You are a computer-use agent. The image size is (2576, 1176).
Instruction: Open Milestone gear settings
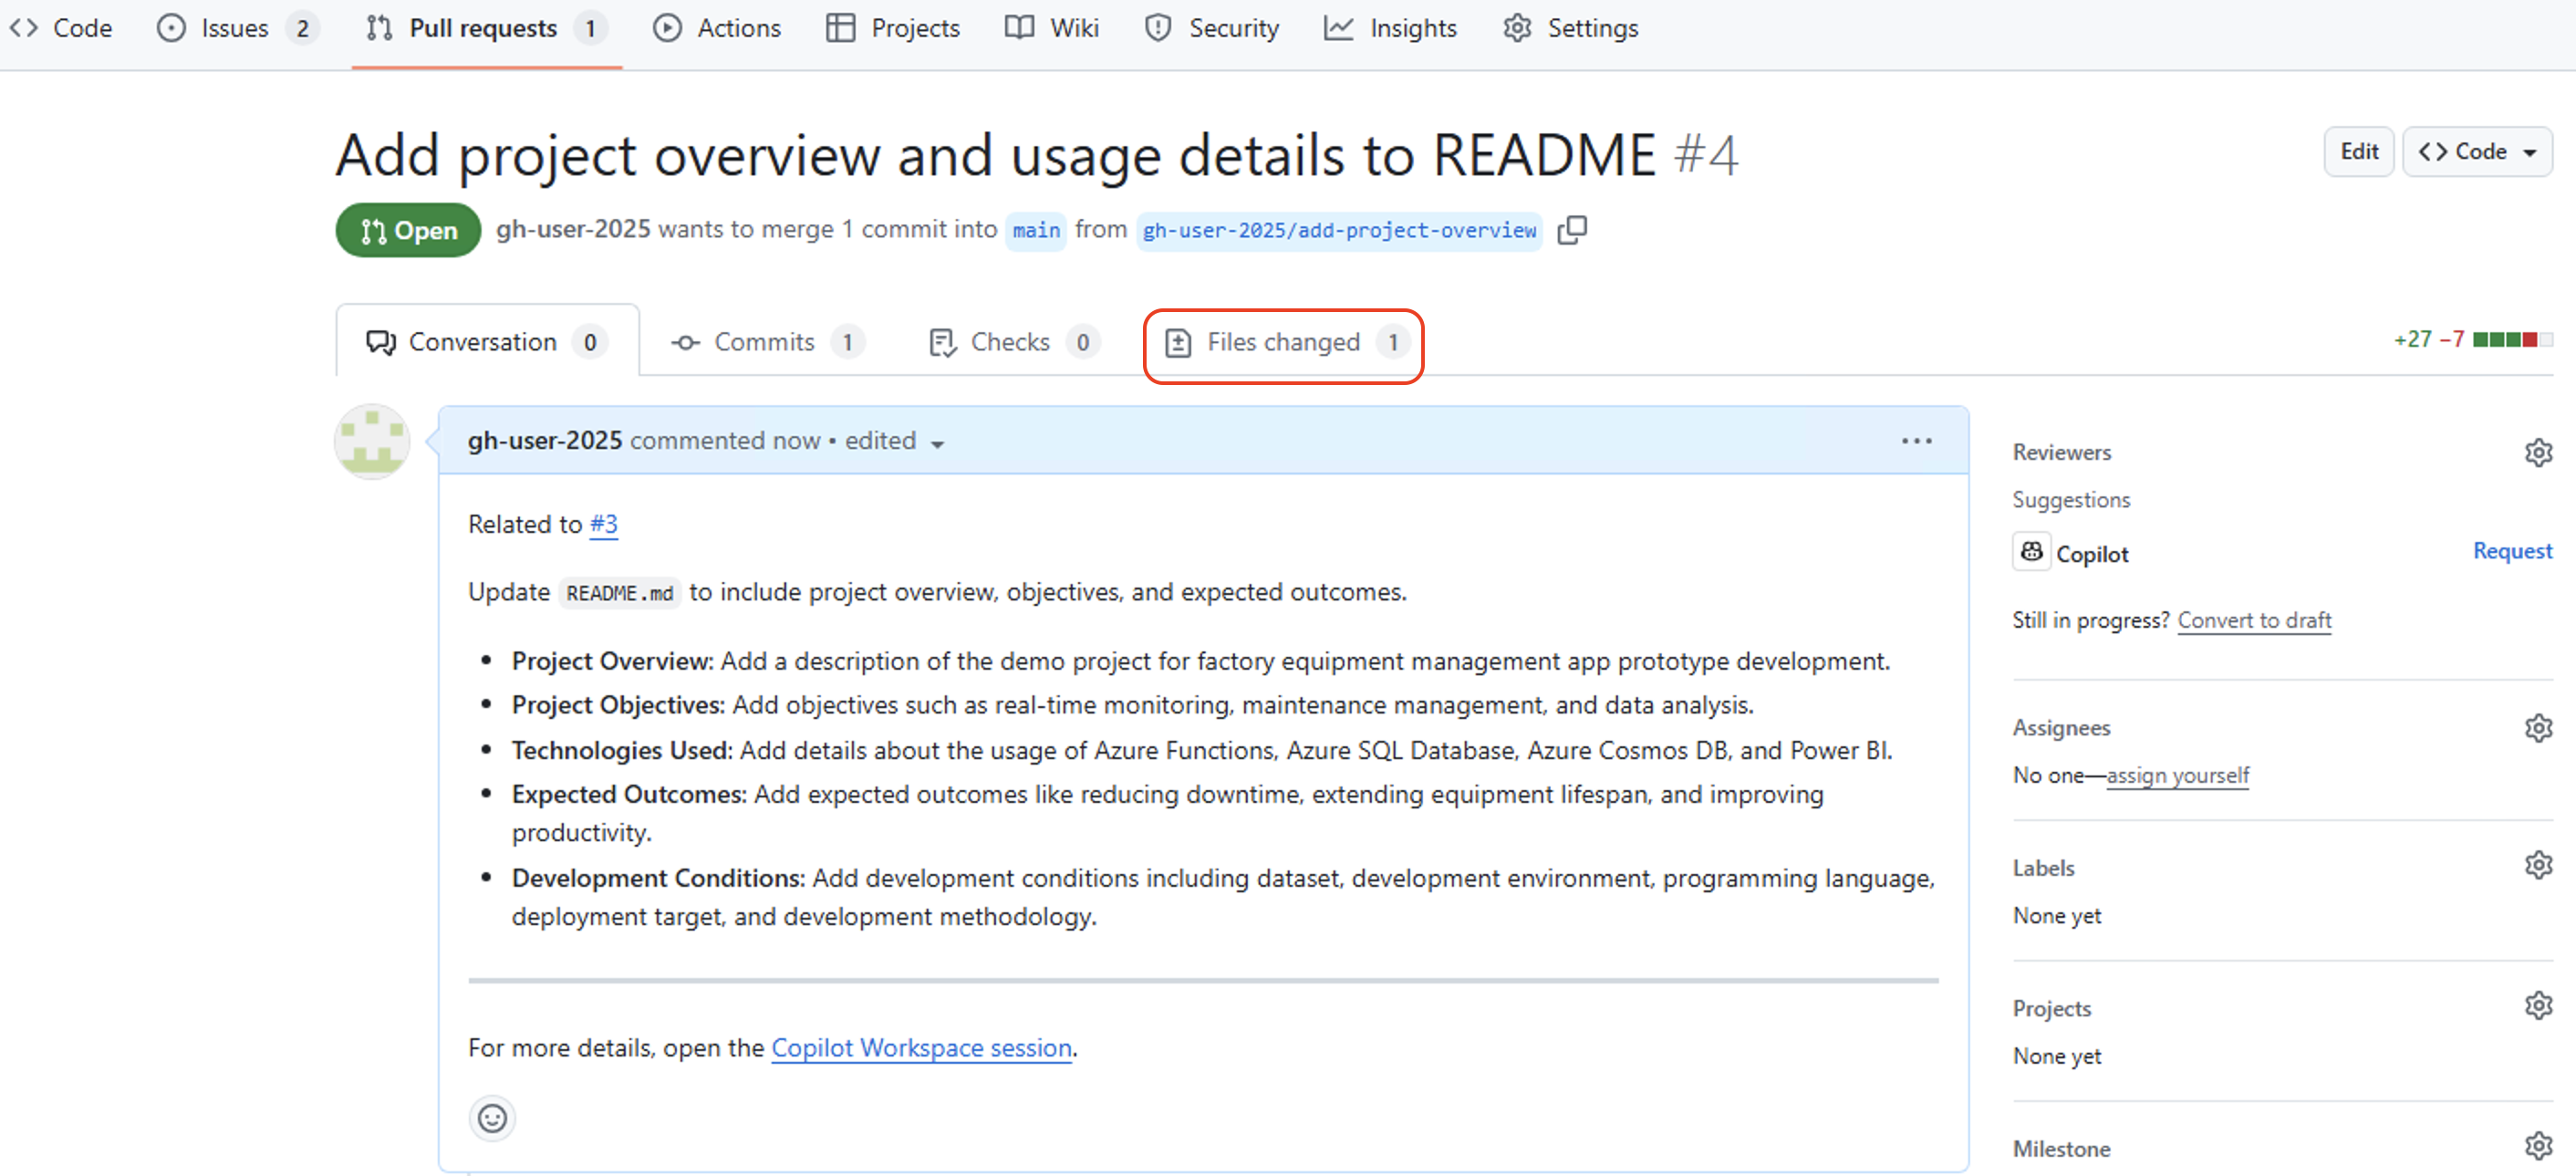pos(2537,1146)
